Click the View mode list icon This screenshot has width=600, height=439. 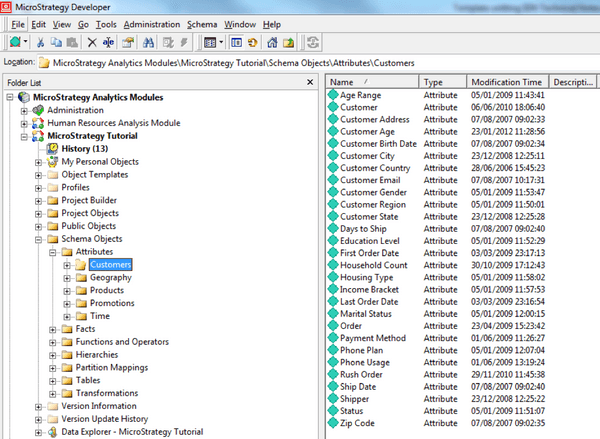[210, 42]
